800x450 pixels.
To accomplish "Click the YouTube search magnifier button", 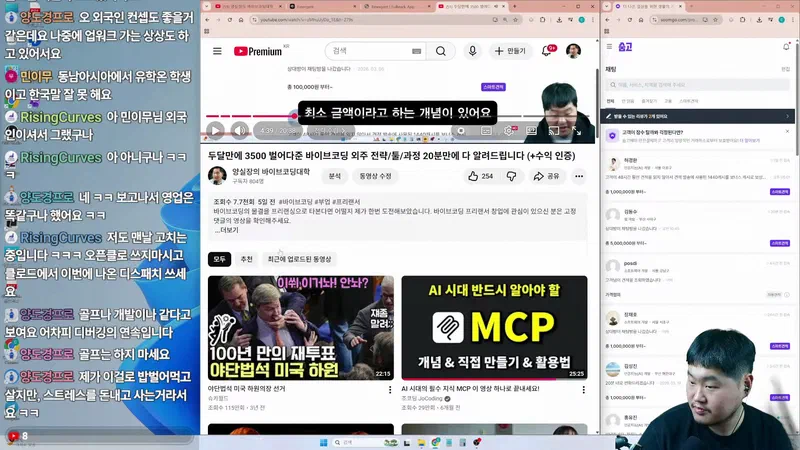I will tap(440, 51).
